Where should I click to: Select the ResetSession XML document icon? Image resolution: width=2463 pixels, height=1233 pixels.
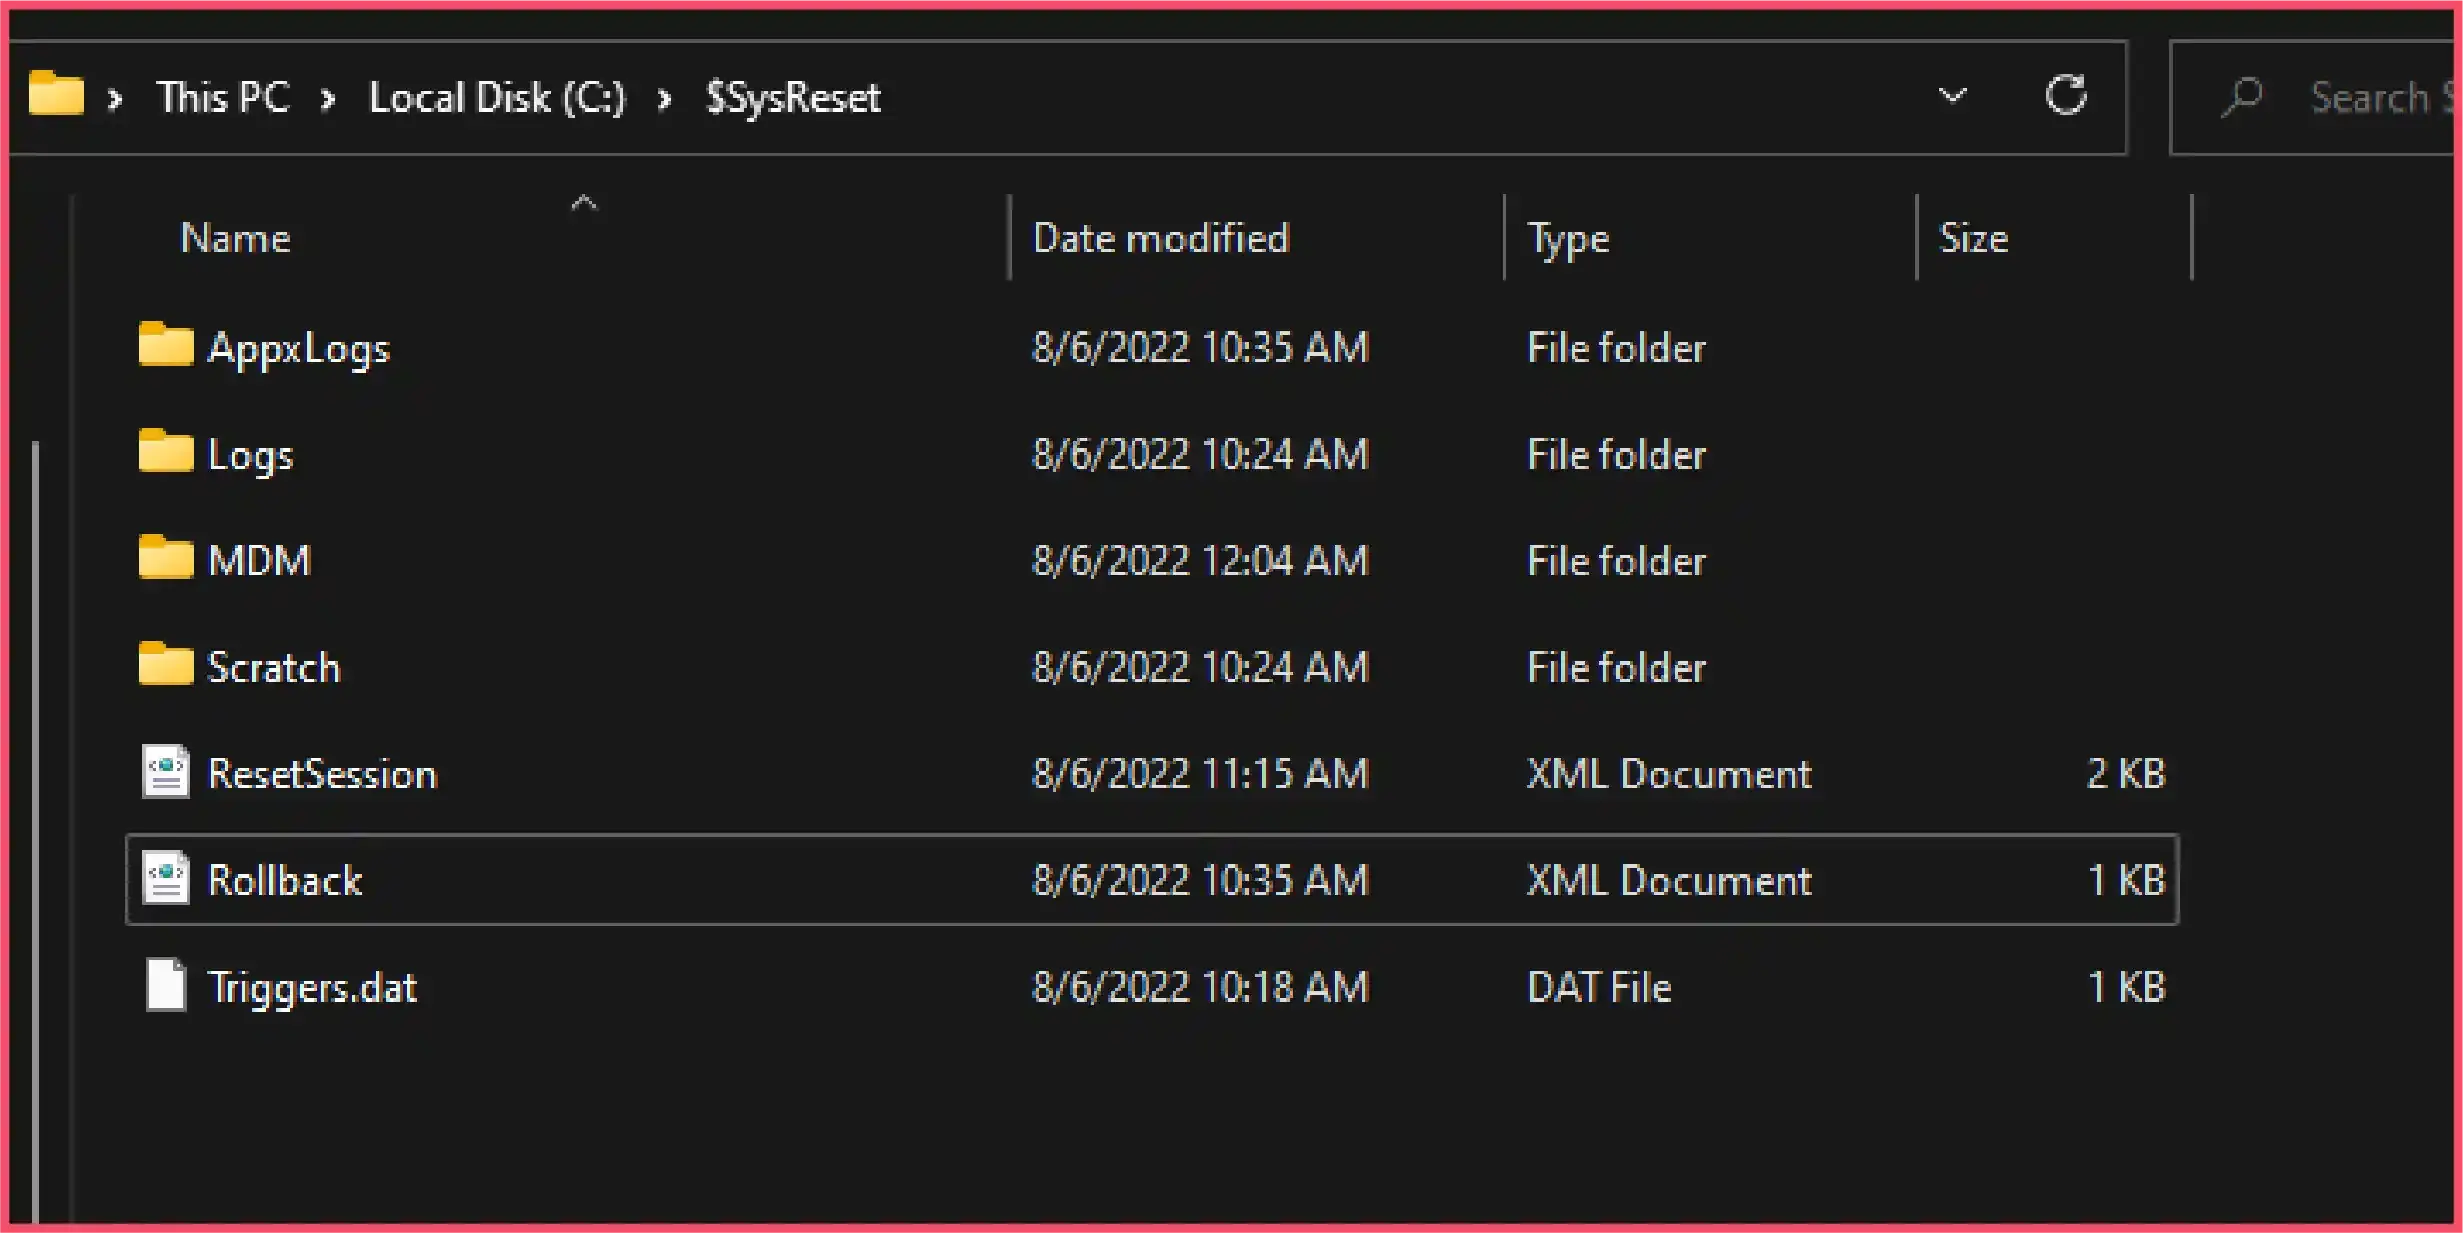pos(166,773)
